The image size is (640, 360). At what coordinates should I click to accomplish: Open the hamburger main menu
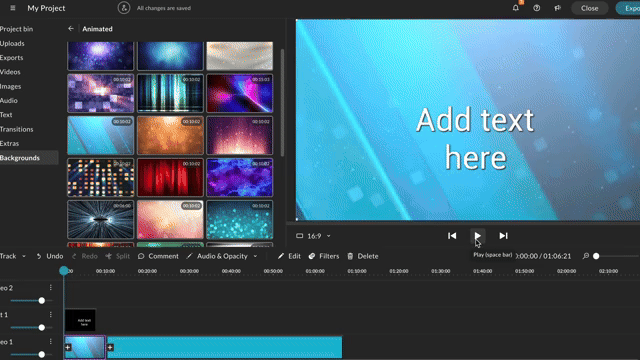pos(13,8)
